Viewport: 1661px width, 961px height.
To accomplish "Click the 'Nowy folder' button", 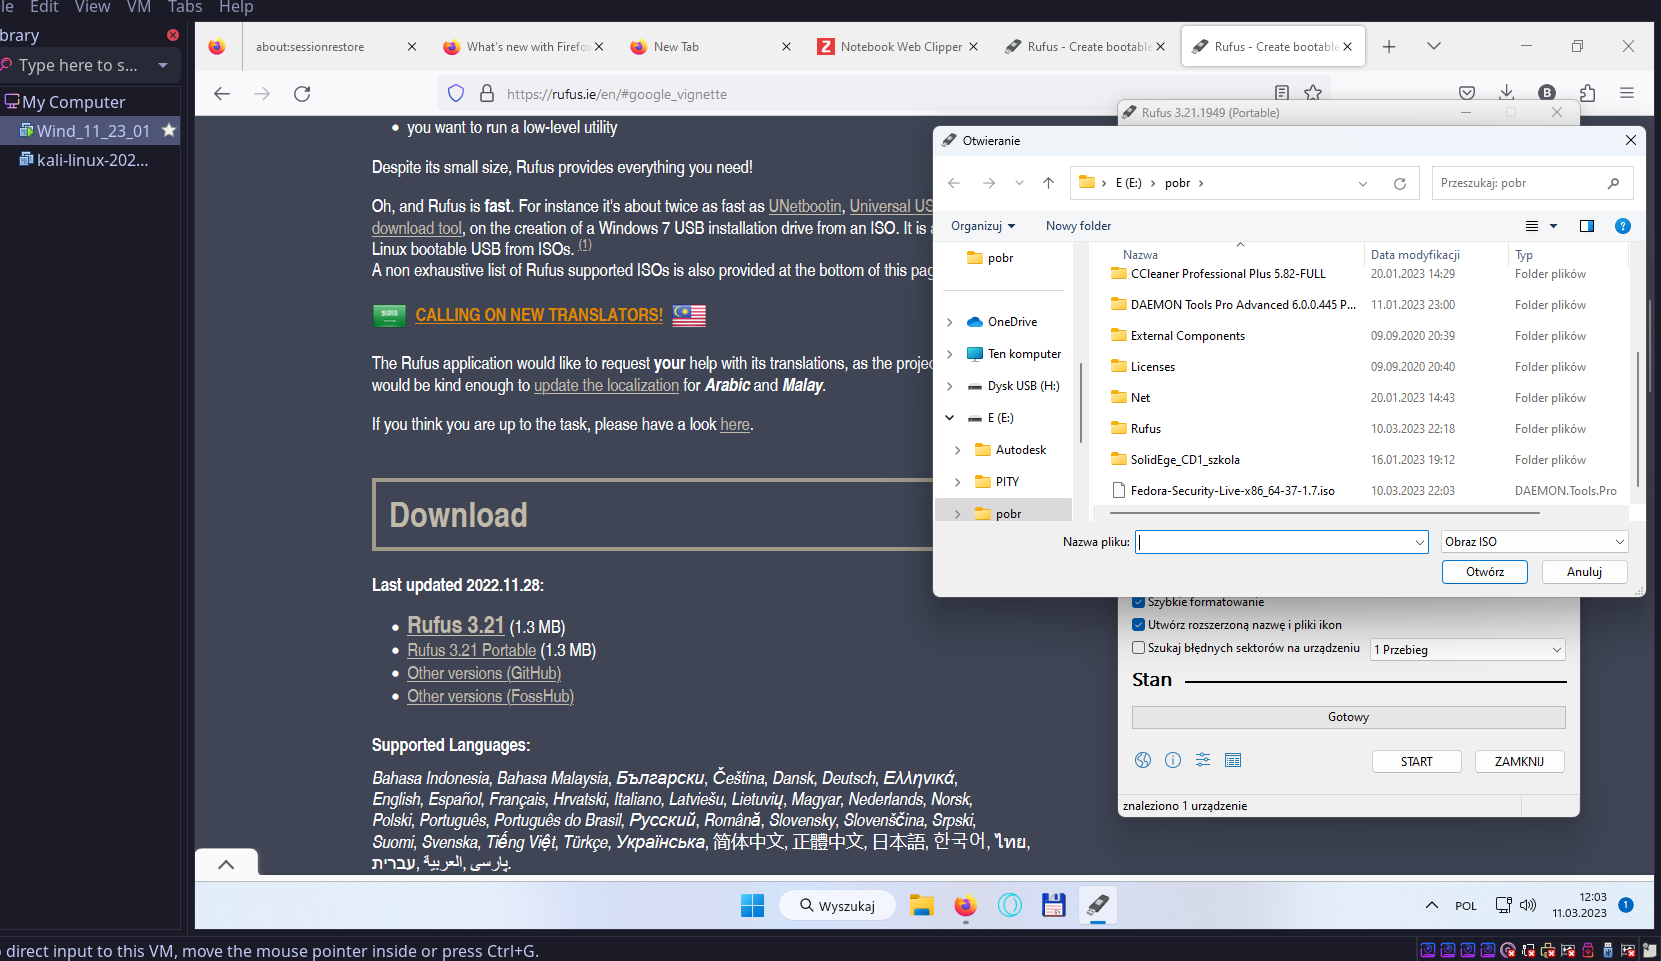I will pos(1078,226).
